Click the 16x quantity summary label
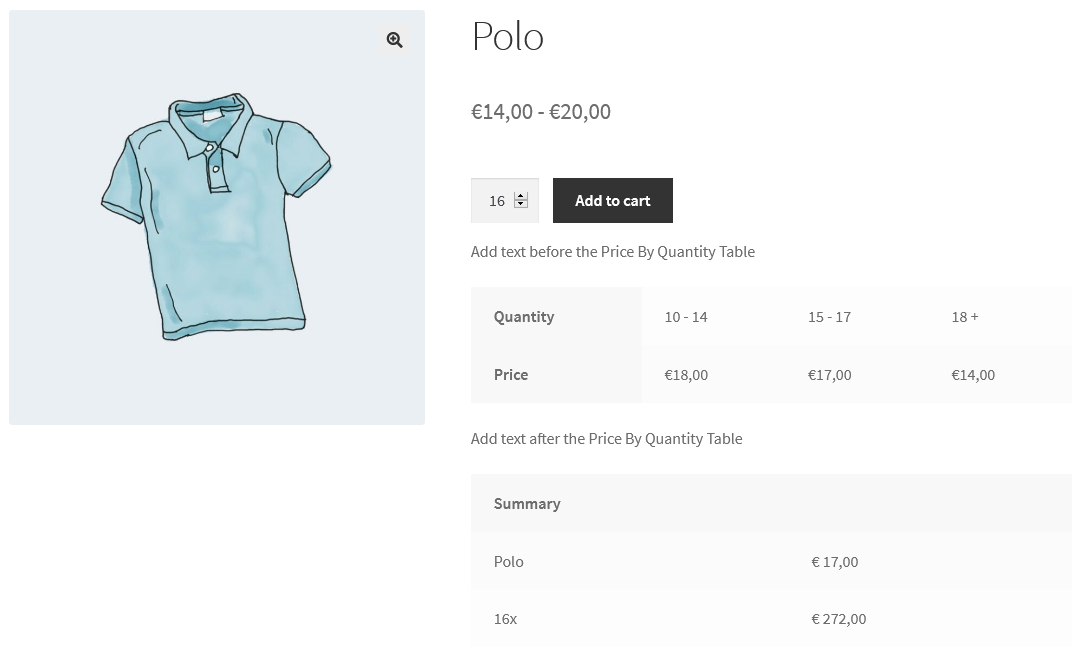 (505, 619)
